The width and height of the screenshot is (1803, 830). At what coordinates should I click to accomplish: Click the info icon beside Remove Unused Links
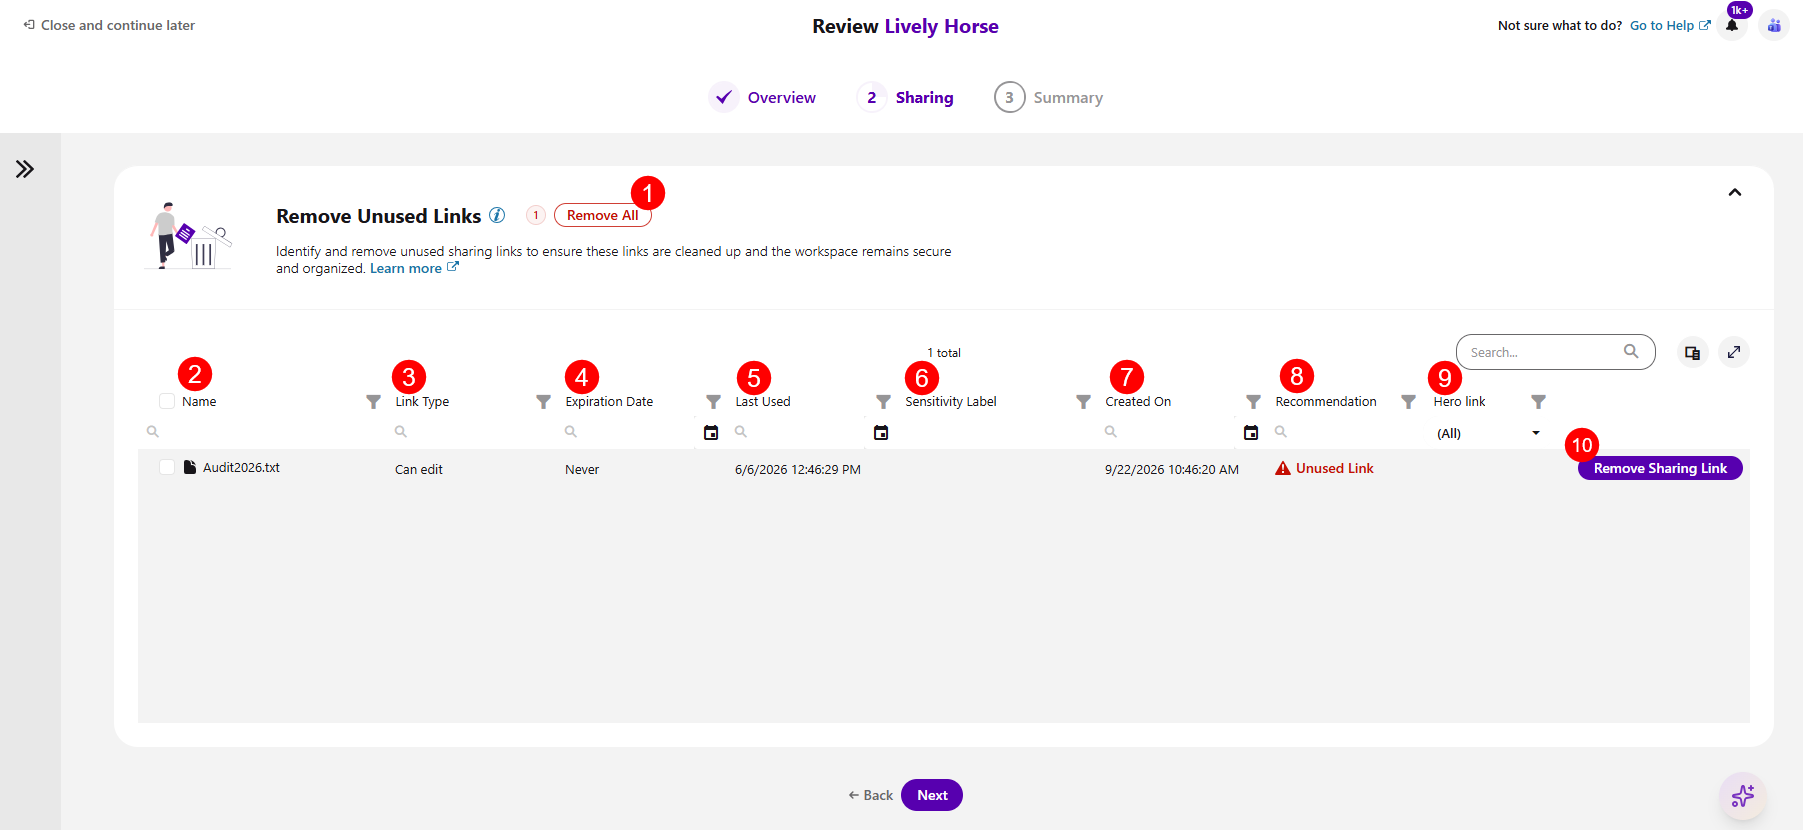(497, 215)
